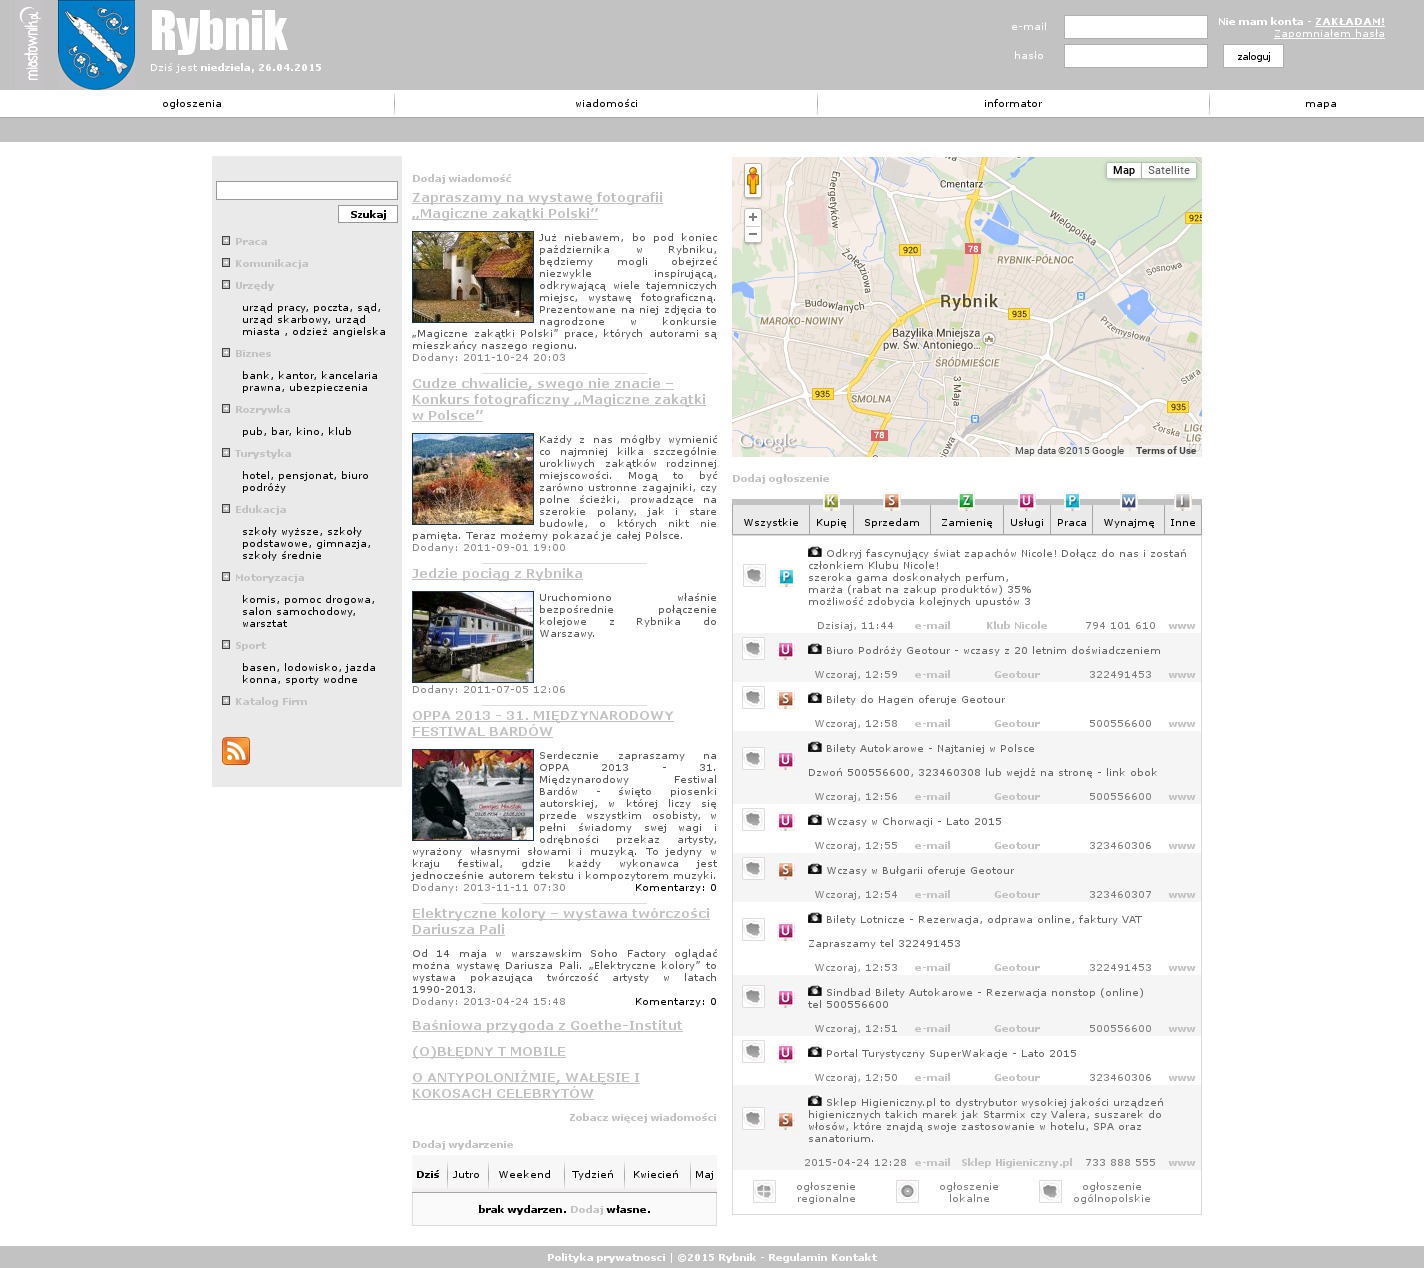Click the Rybnik coat of arms logo

point(96,45)
